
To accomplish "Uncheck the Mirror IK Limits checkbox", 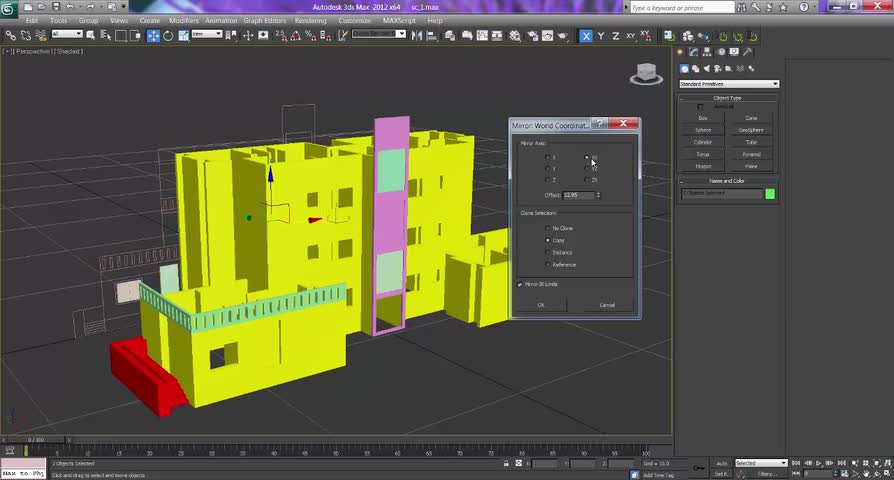I will click(521, 285).
